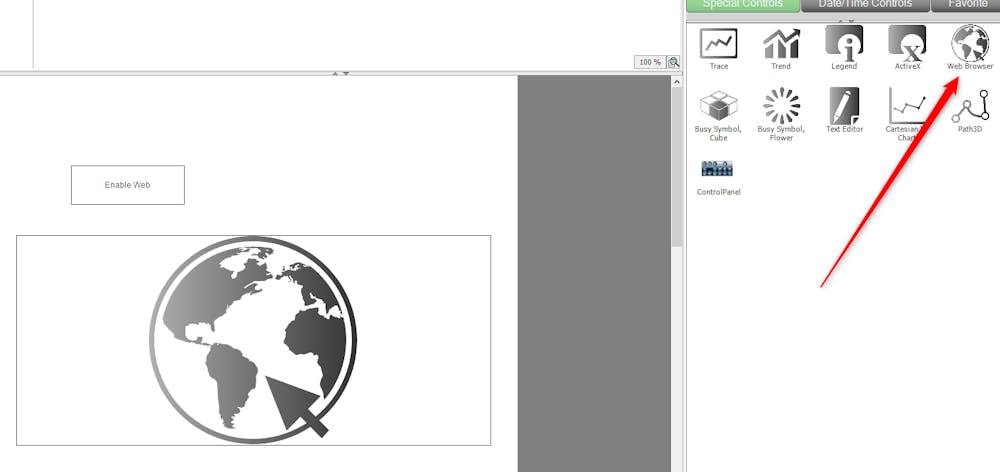Click the editor pane splitter arrows
The height and width of the screenshot is (472, 1000).
[341, 73]
